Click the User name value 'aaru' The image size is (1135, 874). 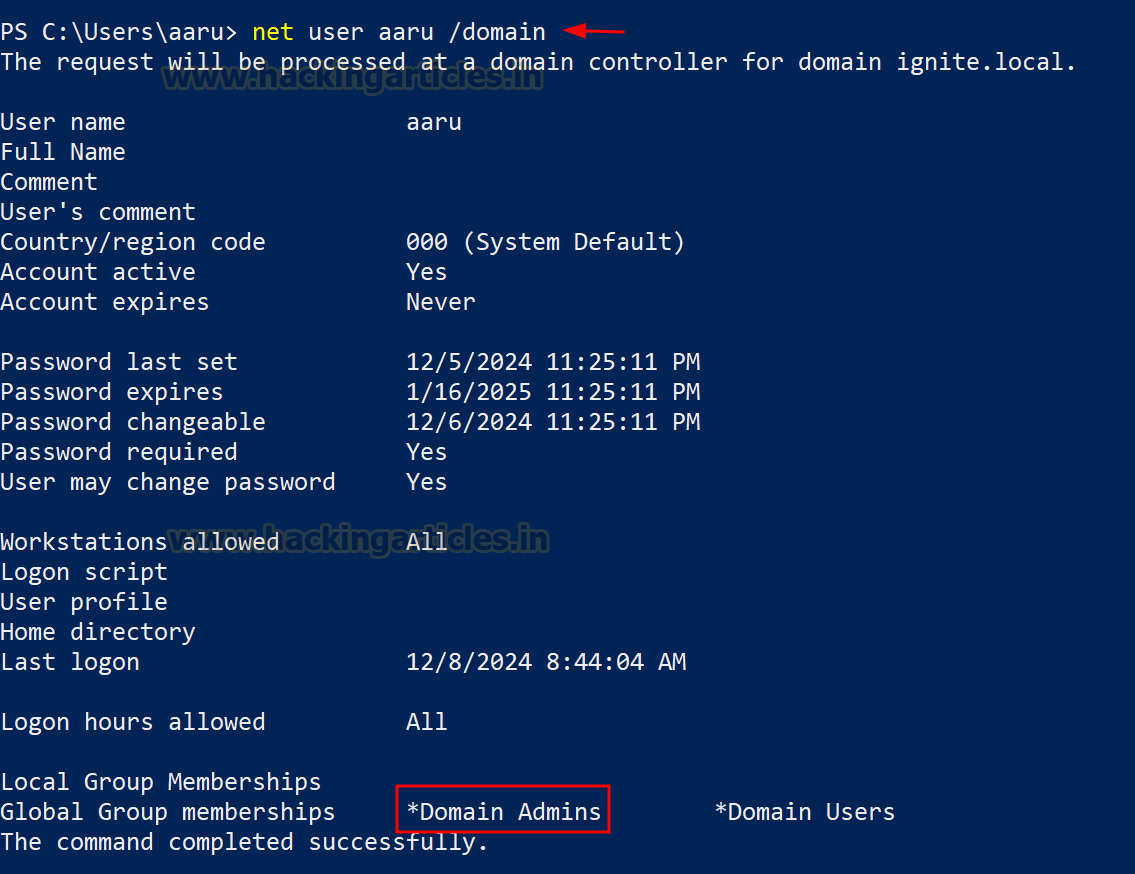coord(434,122)
